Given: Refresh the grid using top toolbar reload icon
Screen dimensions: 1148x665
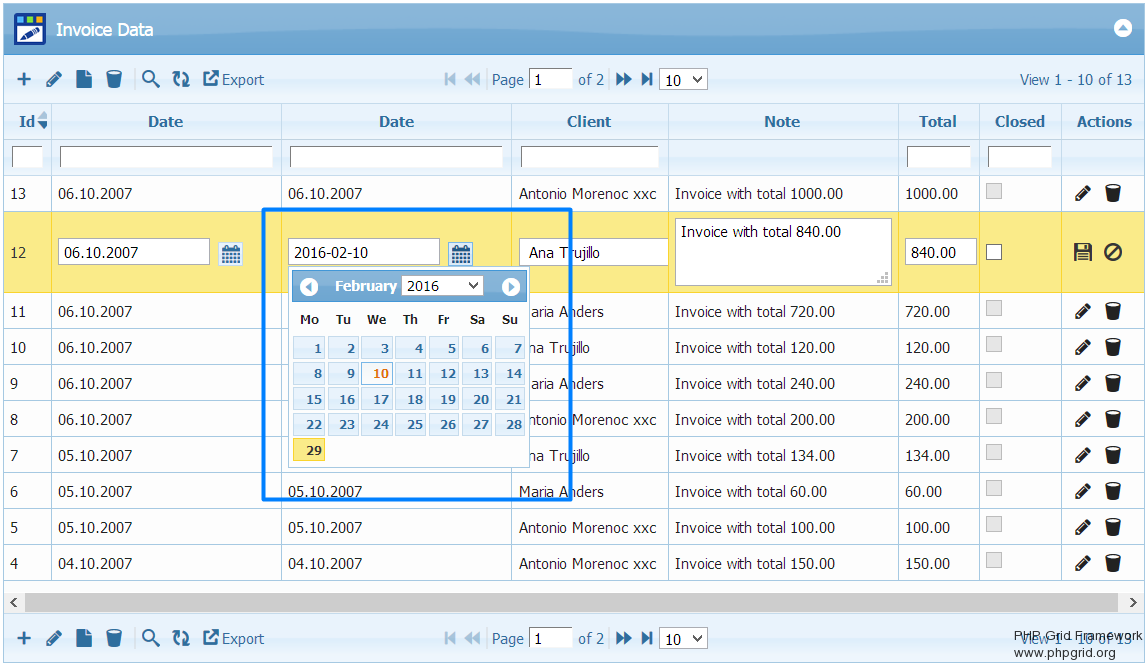Looking at the screenshot, I should pyautogui.click(x=181, y=79).
